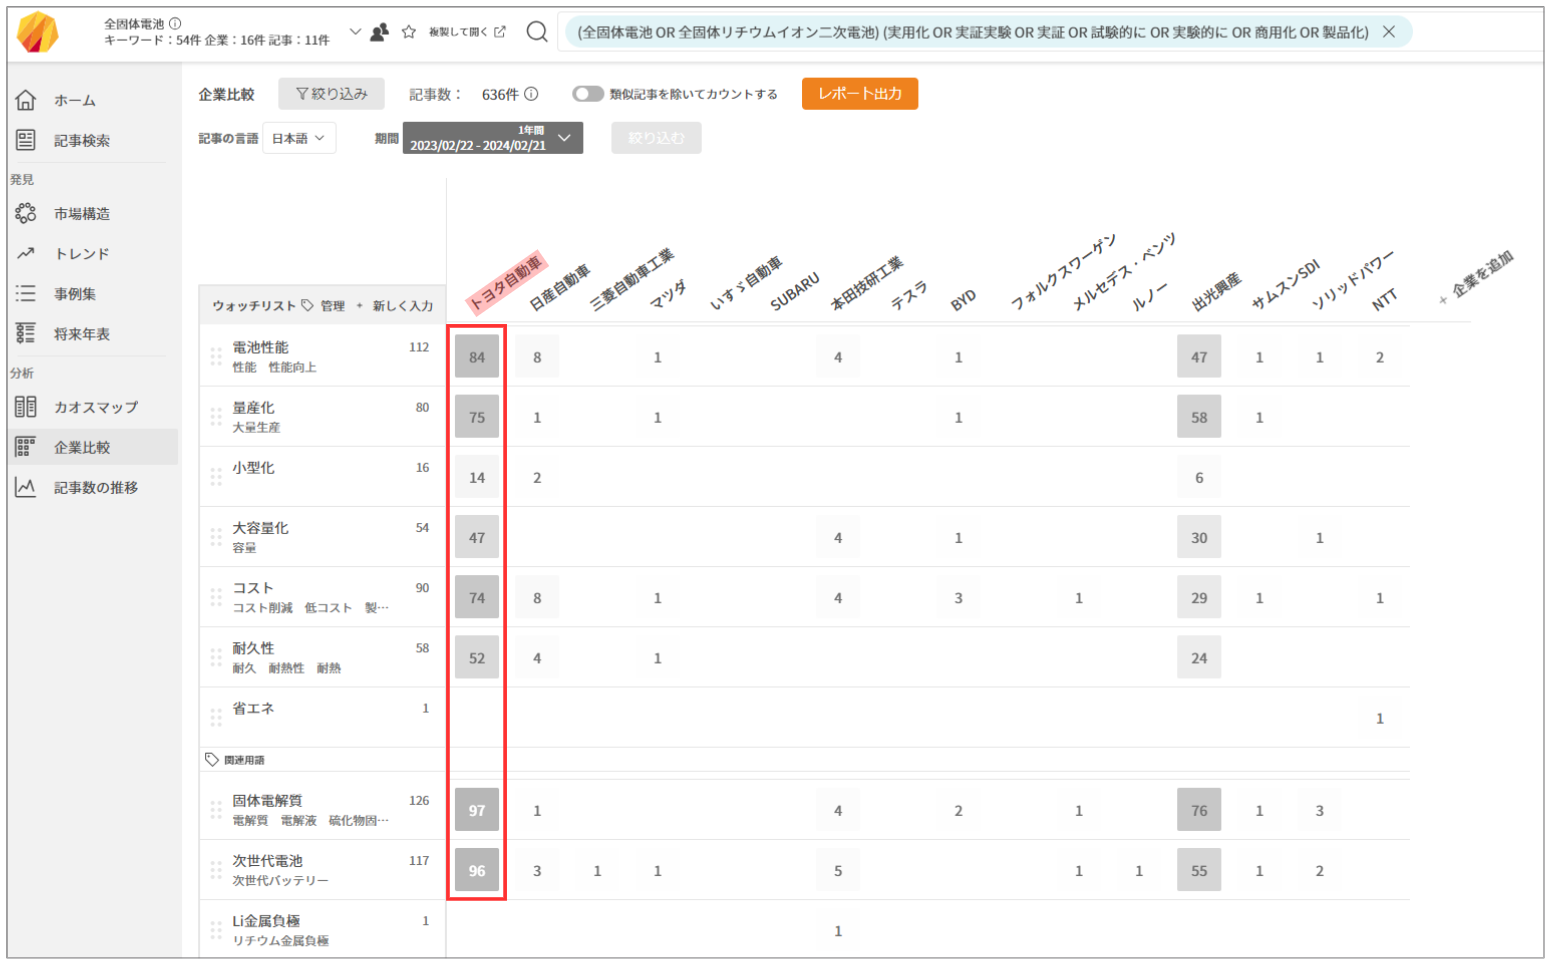Open 事例集 in sidebar

(75, 293)
